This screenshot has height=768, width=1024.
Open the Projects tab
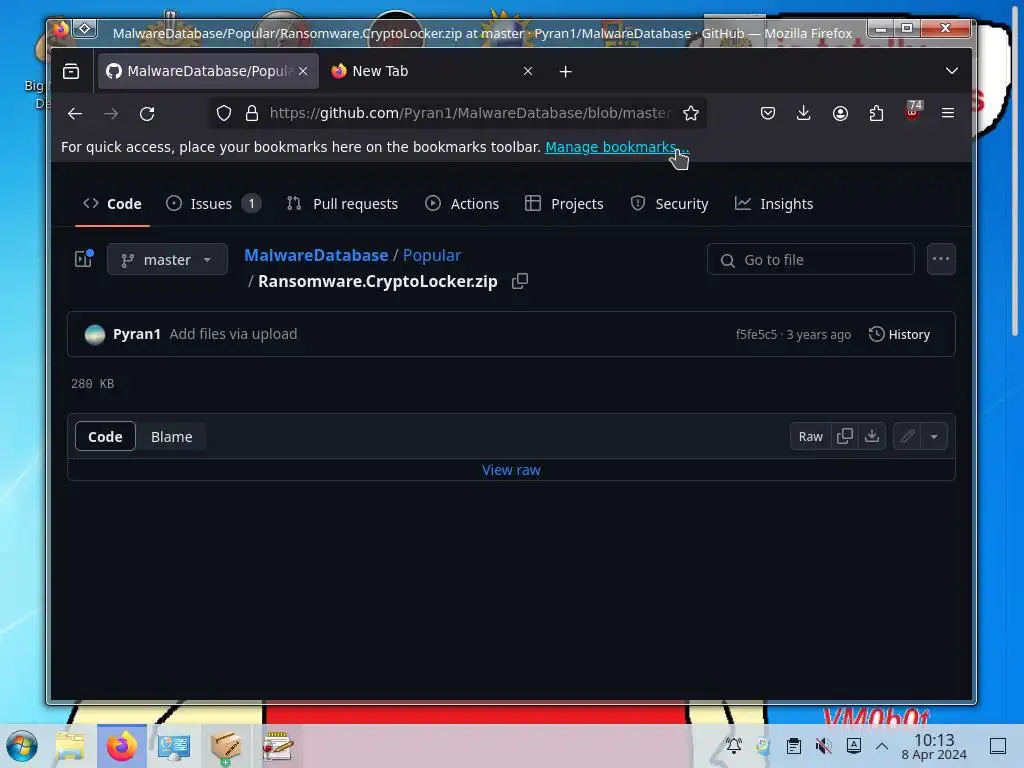pos(564,204)
